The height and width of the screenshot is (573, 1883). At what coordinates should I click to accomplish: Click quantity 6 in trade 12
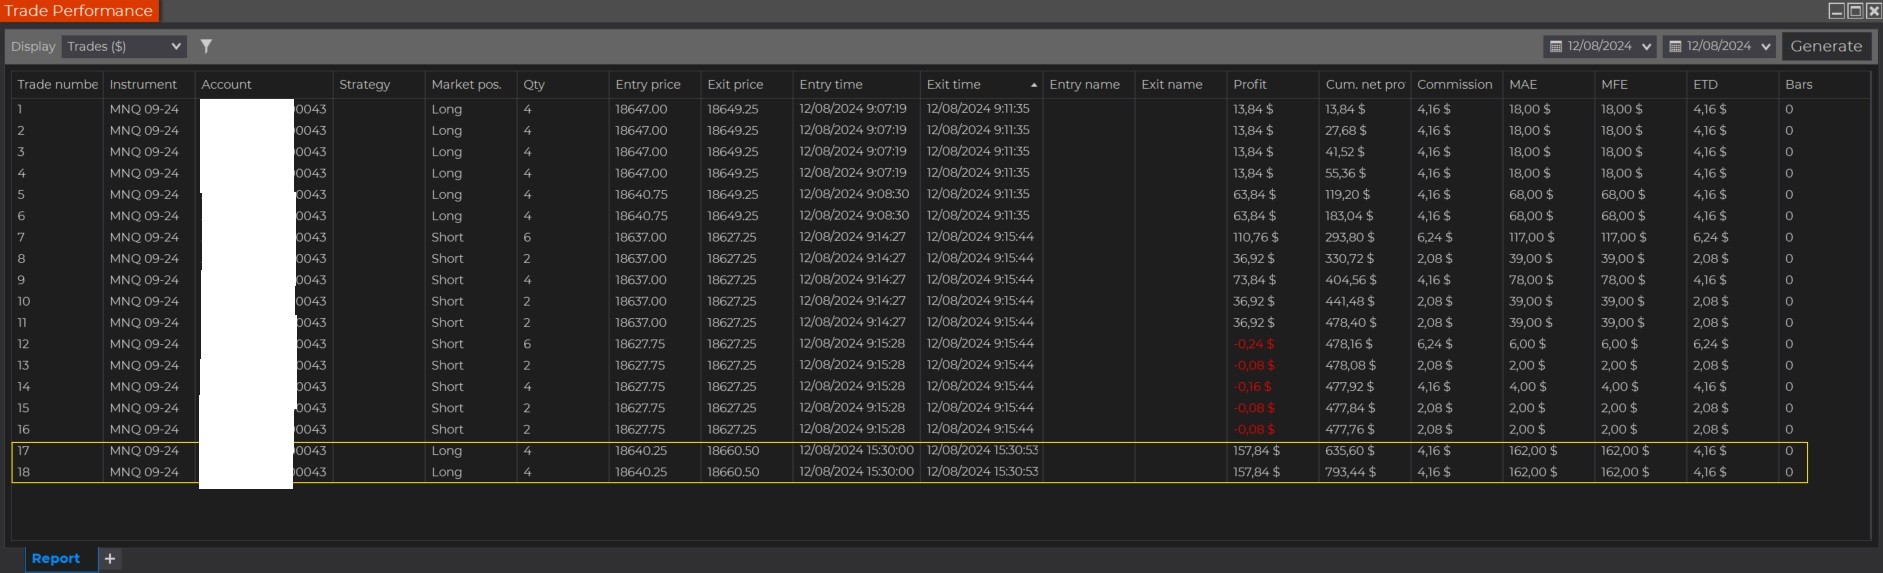tap(527, 344)
